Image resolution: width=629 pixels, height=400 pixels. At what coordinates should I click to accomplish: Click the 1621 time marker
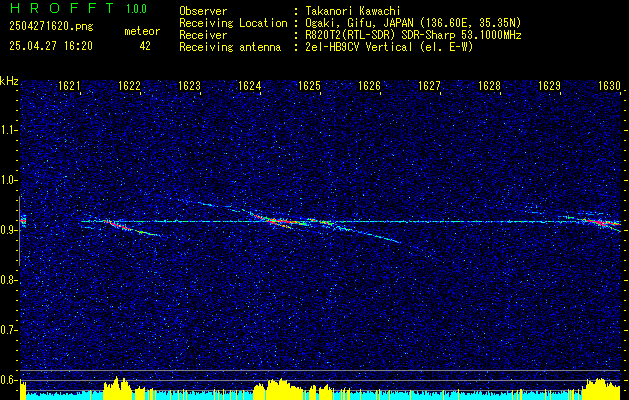coord(69,86)
